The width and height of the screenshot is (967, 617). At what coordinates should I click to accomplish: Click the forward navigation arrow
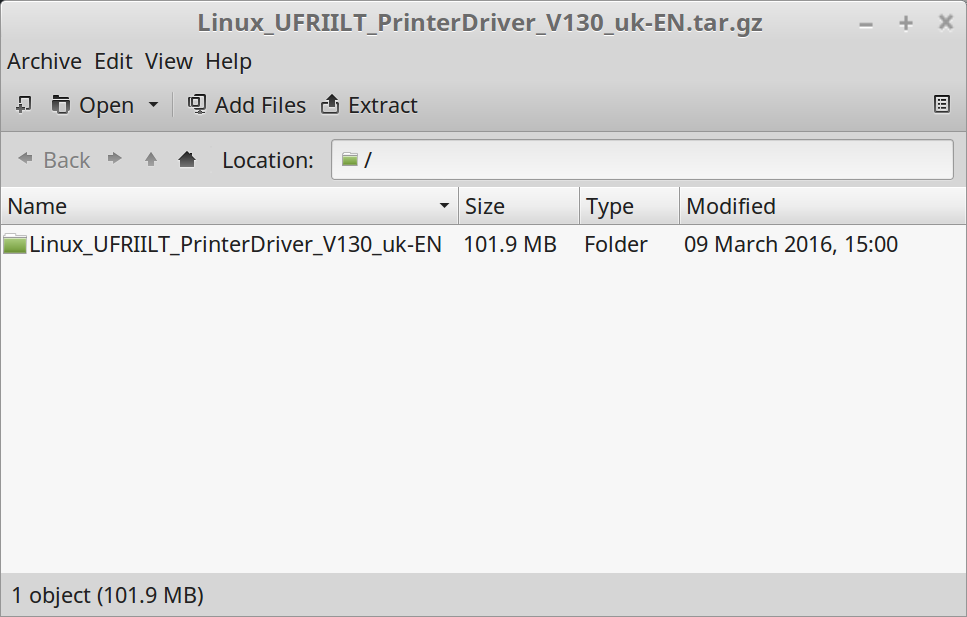115,160
